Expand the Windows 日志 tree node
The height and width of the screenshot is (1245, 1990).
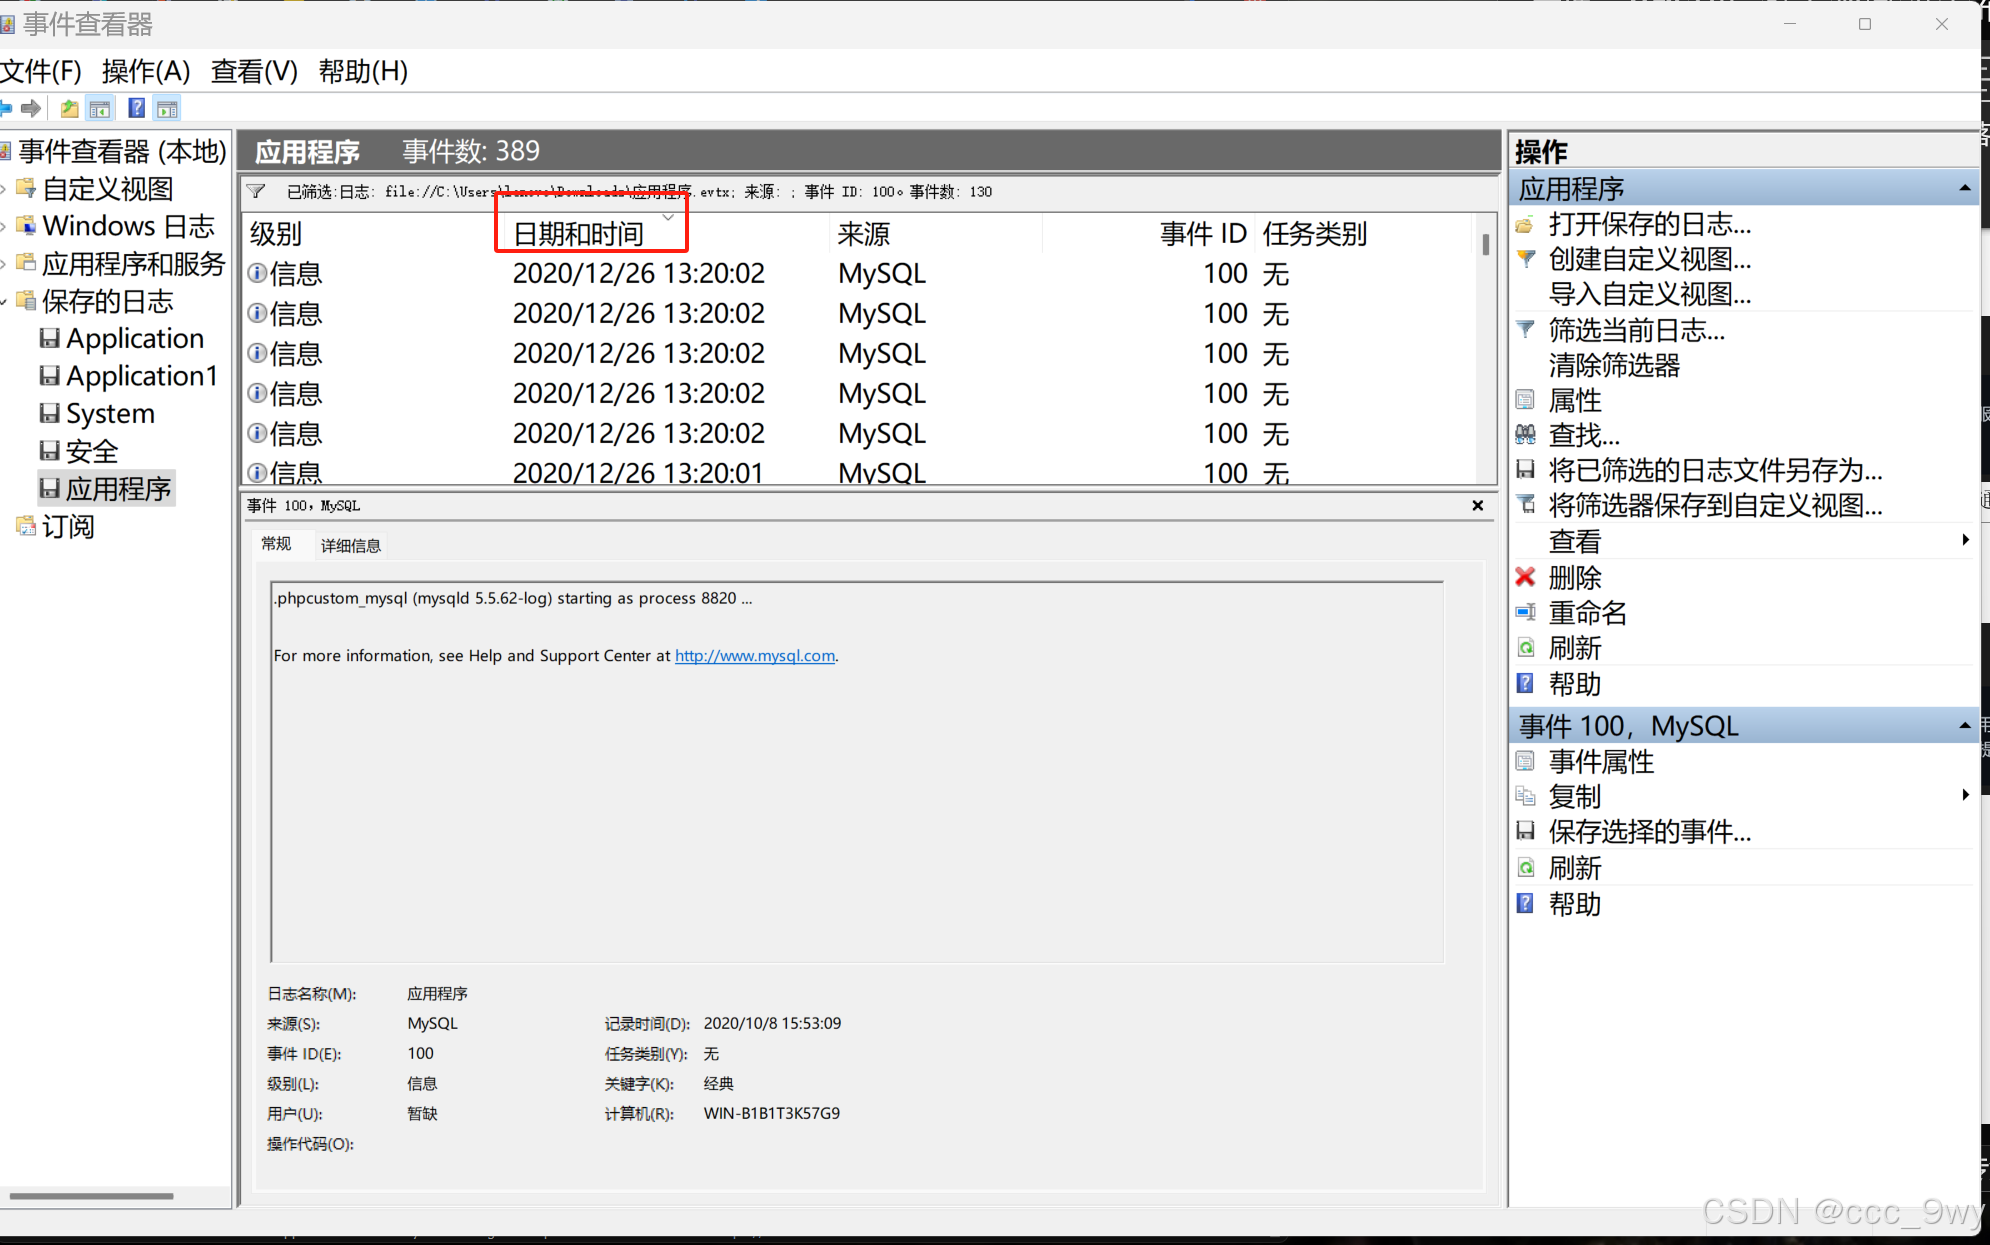(x=5, y=227)
